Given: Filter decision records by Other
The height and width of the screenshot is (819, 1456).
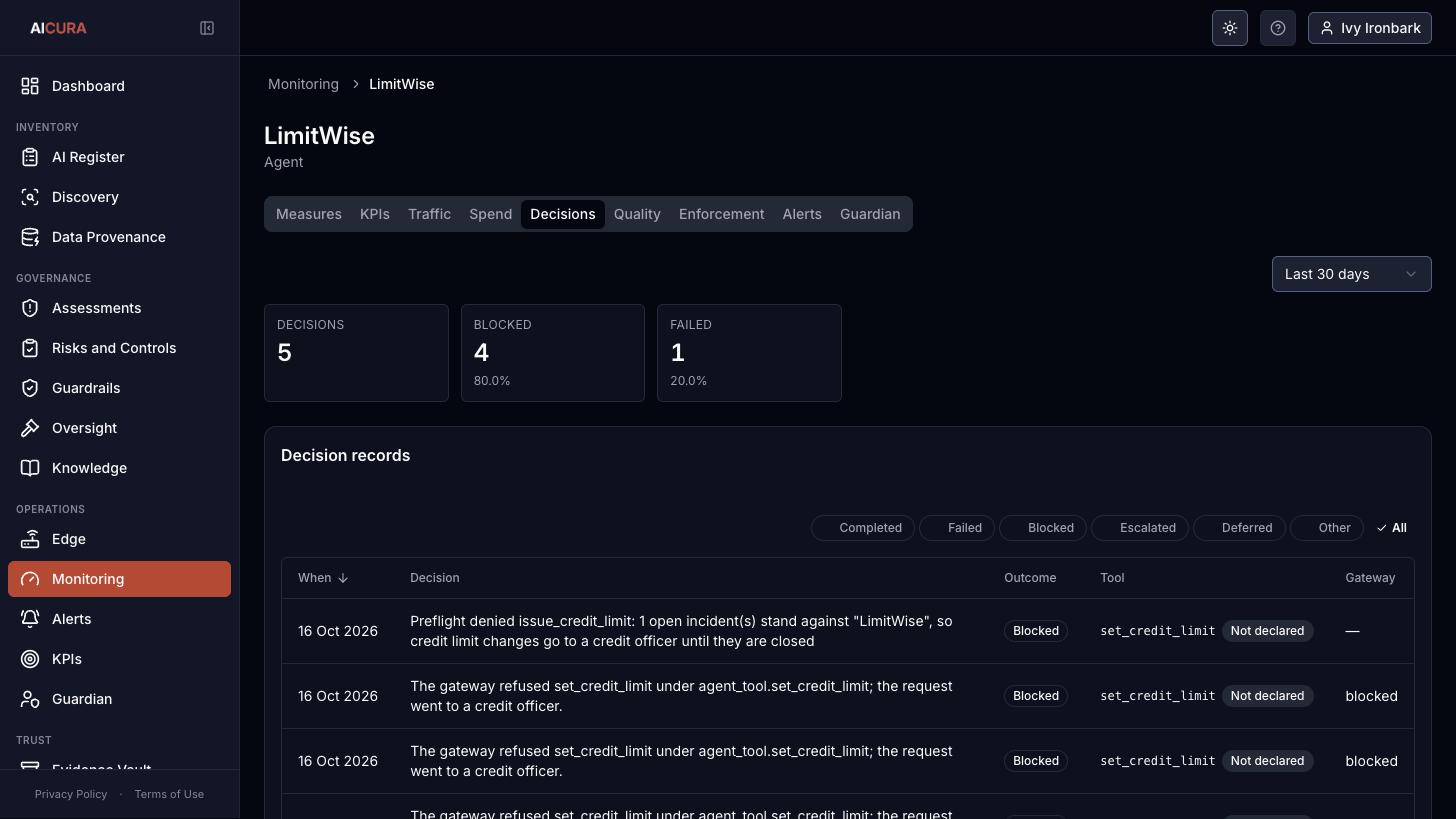Looking at the screenshot, I should point(1327,528).
